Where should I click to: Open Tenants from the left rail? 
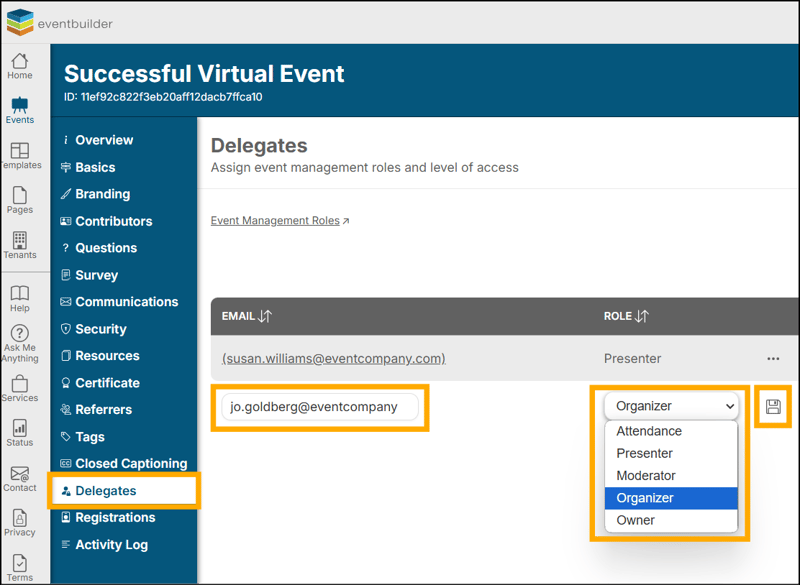pos(20,246)
